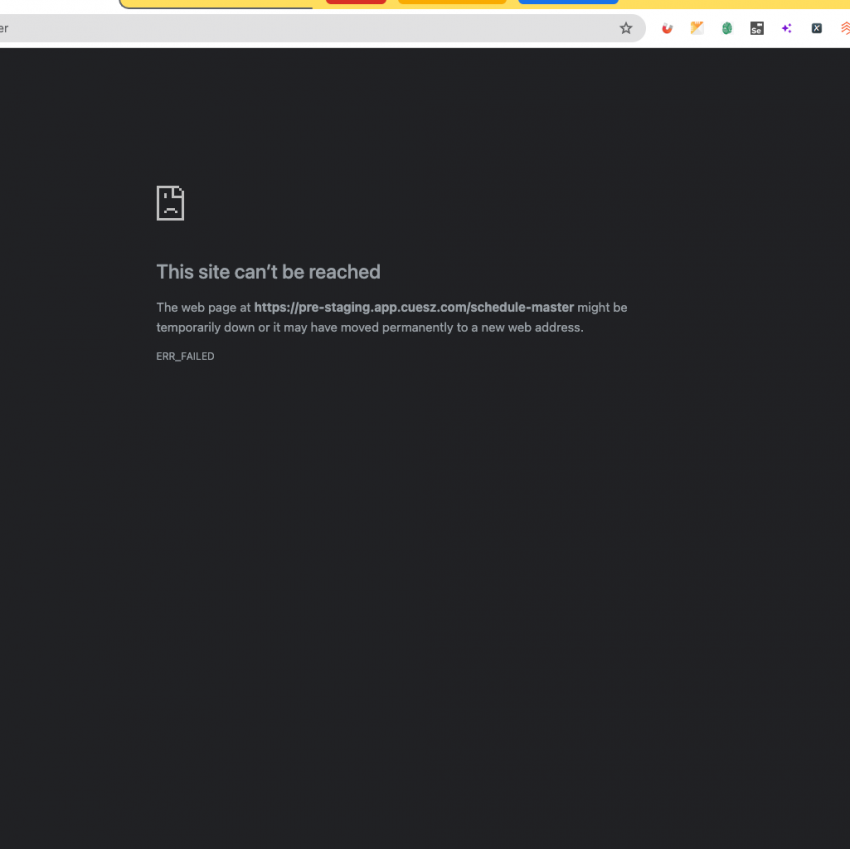Open the orange ruler page extension
850x849 pixels.
[697, 28]
